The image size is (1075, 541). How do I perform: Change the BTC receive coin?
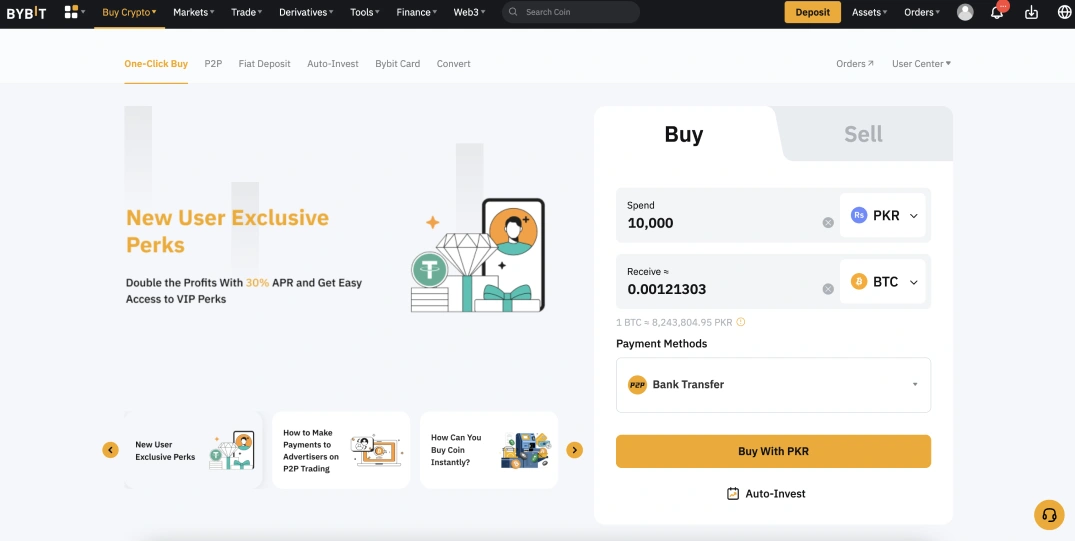click(x=882, y=282)
